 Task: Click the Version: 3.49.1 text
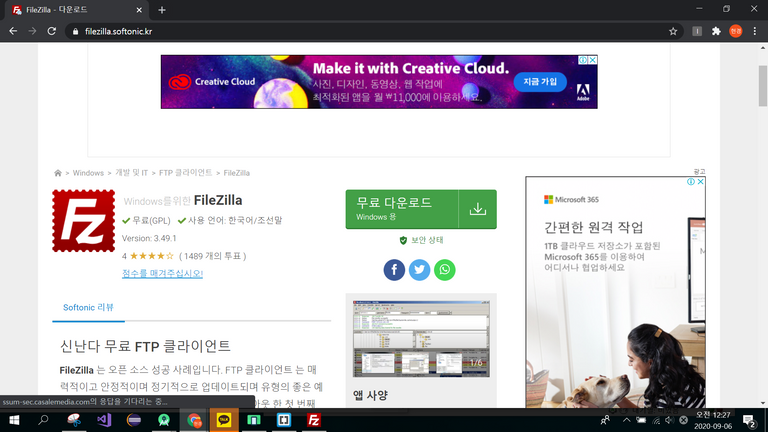149,238
